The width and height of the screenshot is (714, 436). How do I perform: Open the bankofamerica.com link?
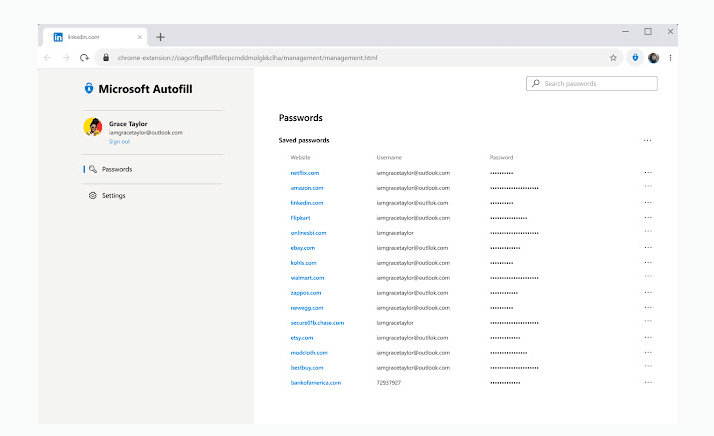(316, 383)
